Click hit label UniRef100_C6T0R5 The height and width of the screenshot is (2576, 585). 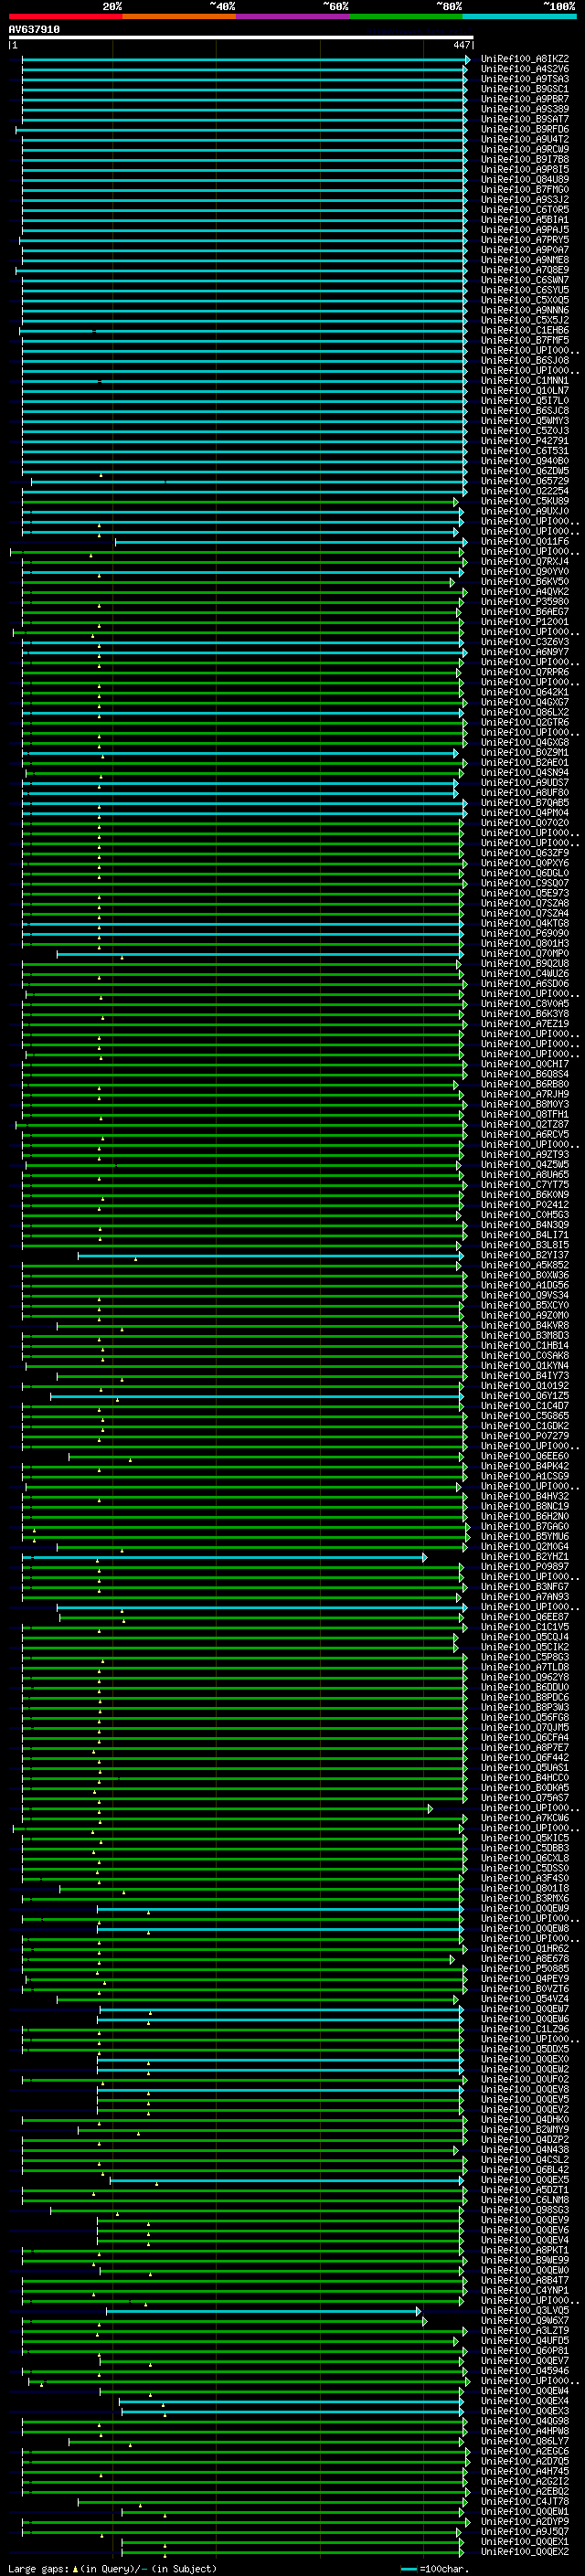tap(525, 210)
